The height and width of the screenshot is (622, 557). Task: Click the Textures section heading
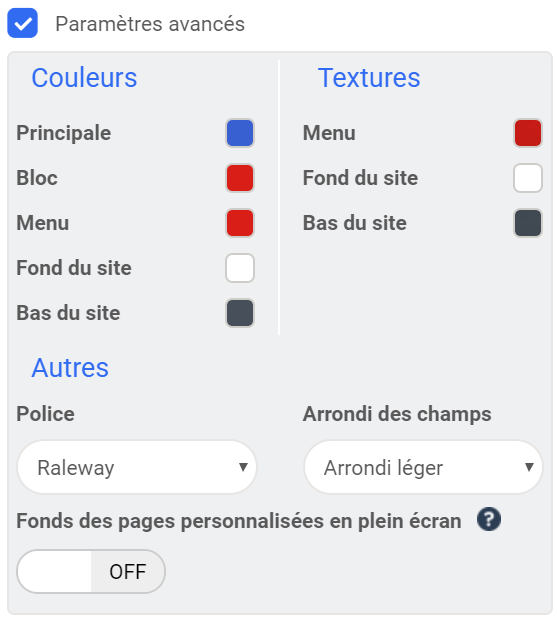(369, 77)
